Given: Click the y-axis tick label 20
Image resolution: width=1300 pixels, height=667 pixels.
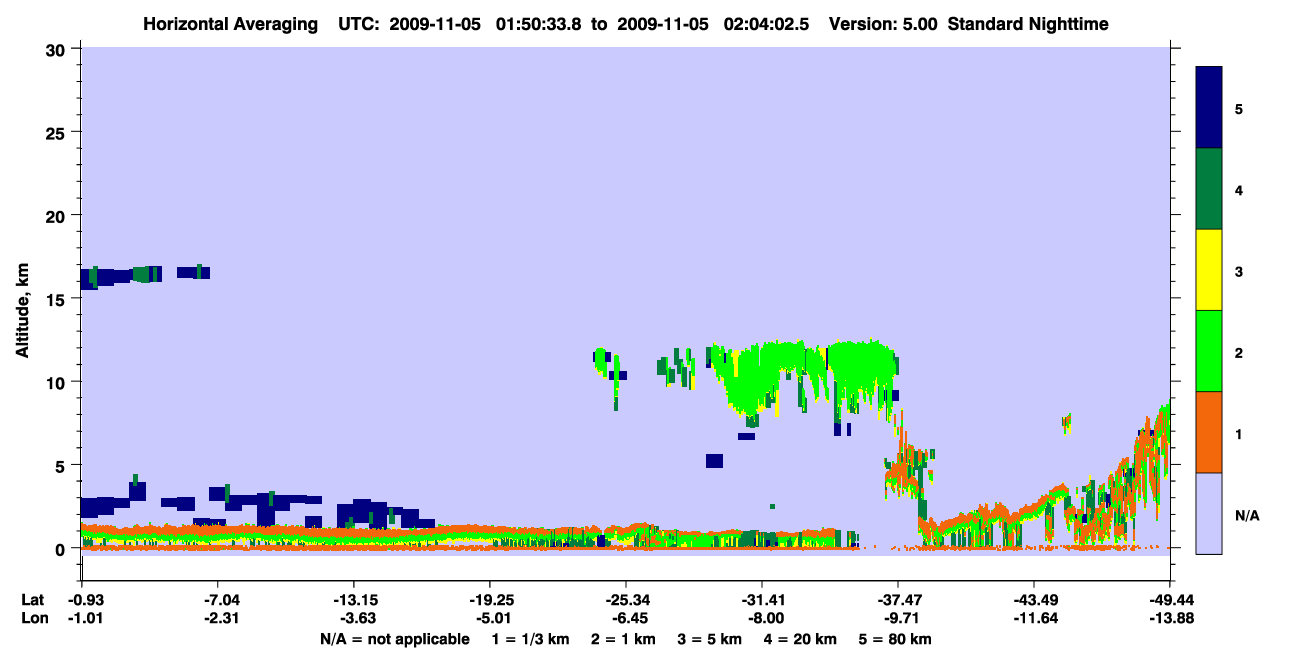Looking at the screenshot, I should coord(58,216).
